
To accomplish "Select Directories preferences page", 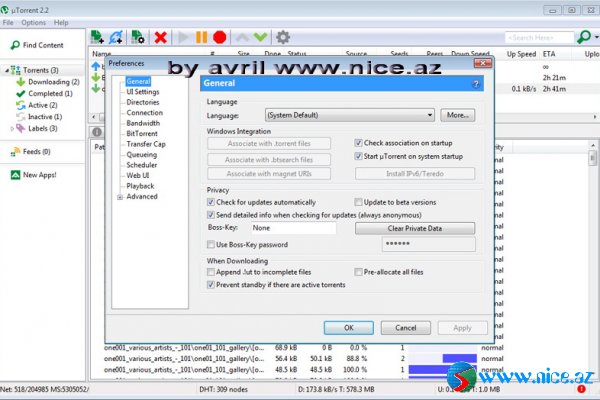I will [x=143, y=102].
